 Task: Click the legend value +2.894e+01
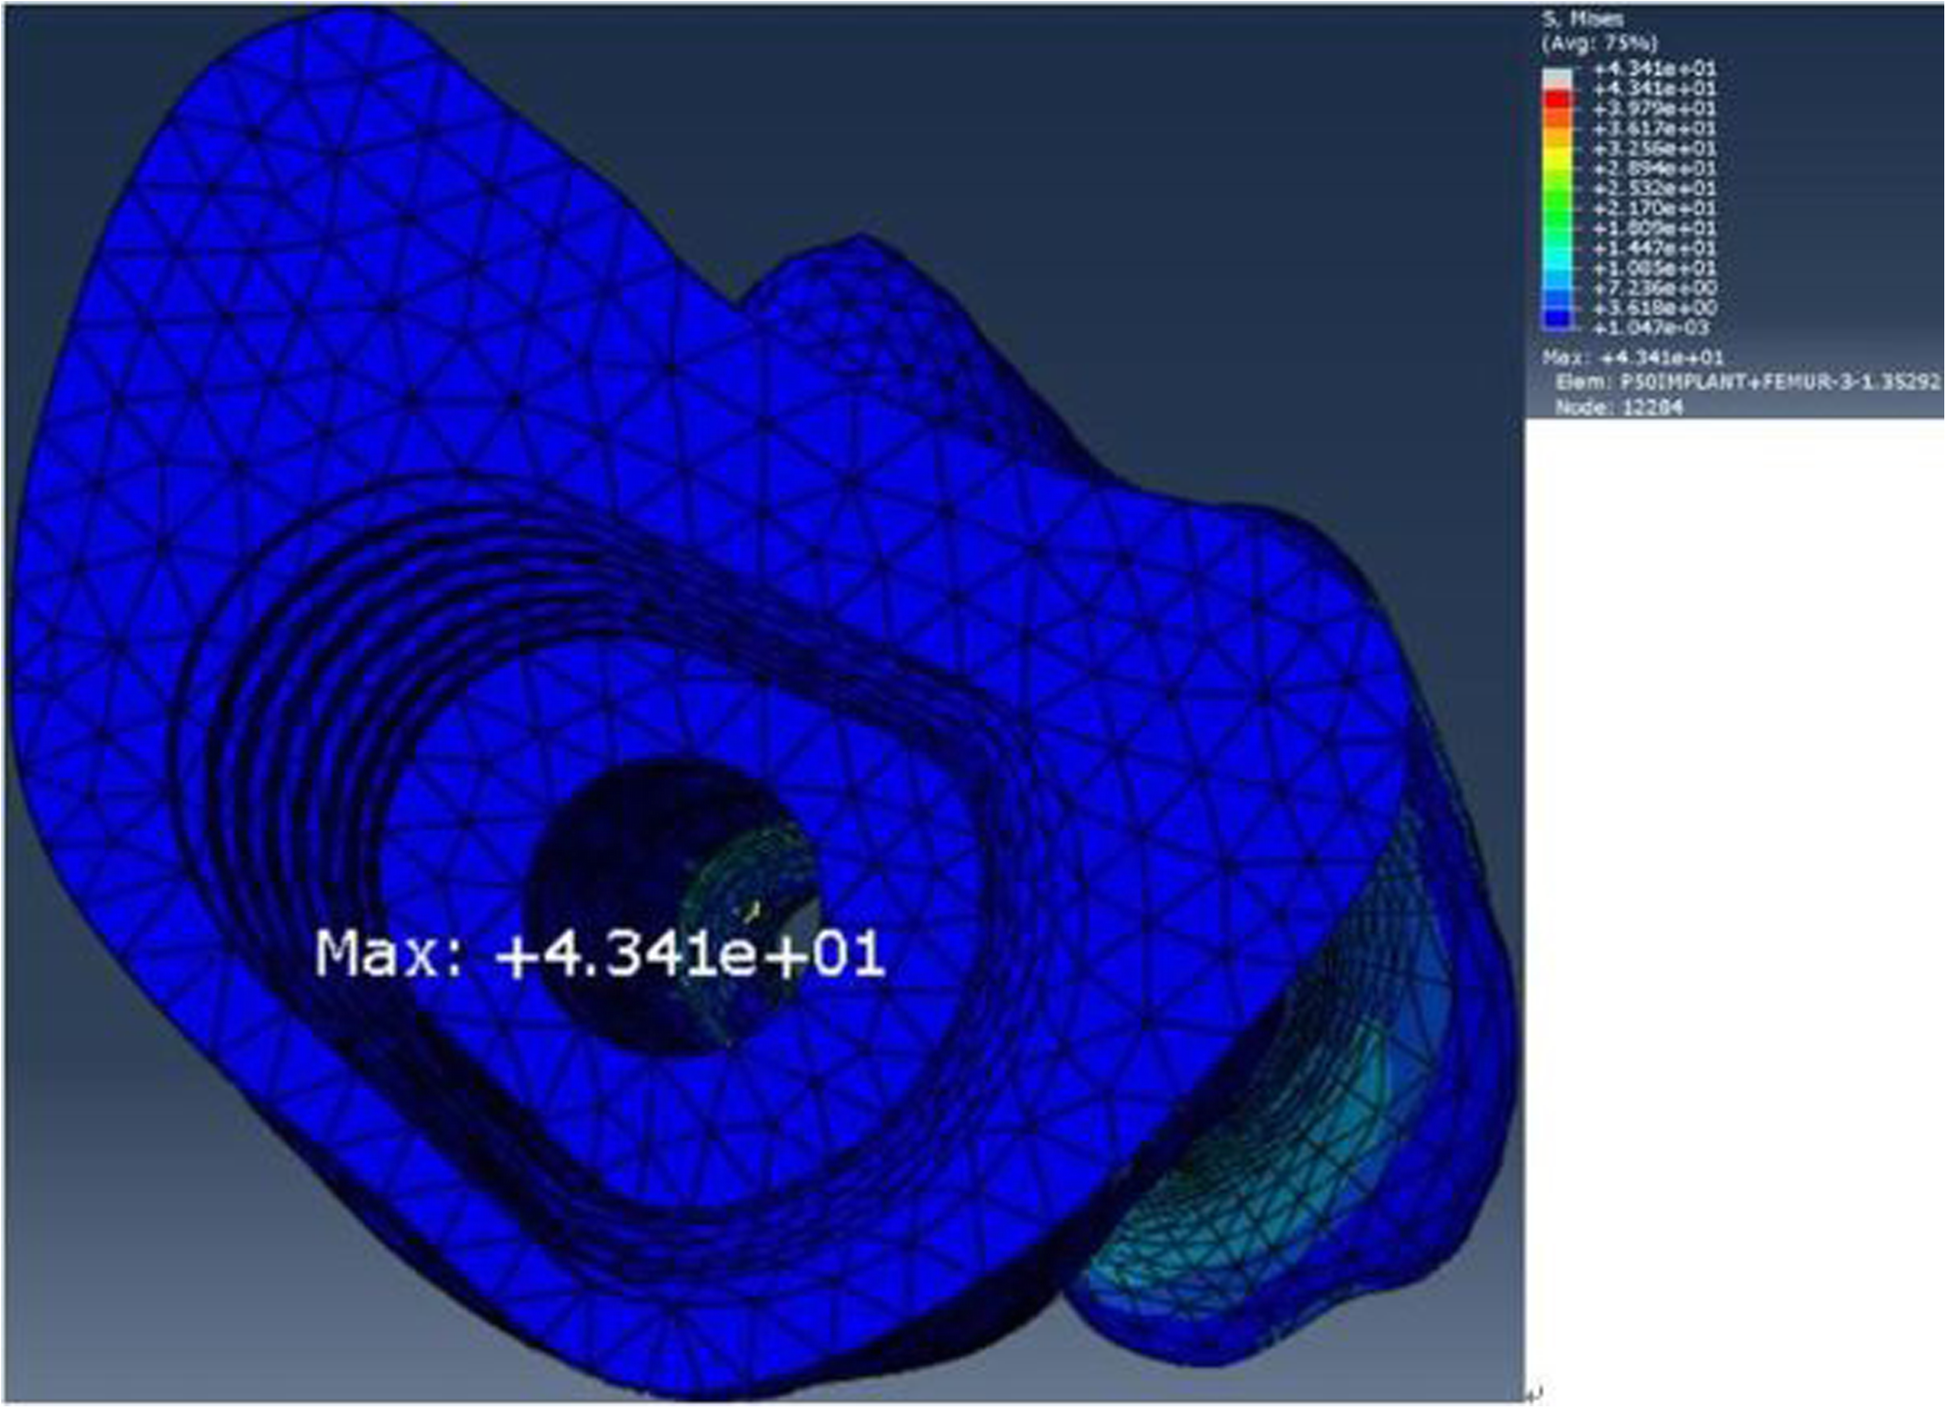pos(1654,168)
